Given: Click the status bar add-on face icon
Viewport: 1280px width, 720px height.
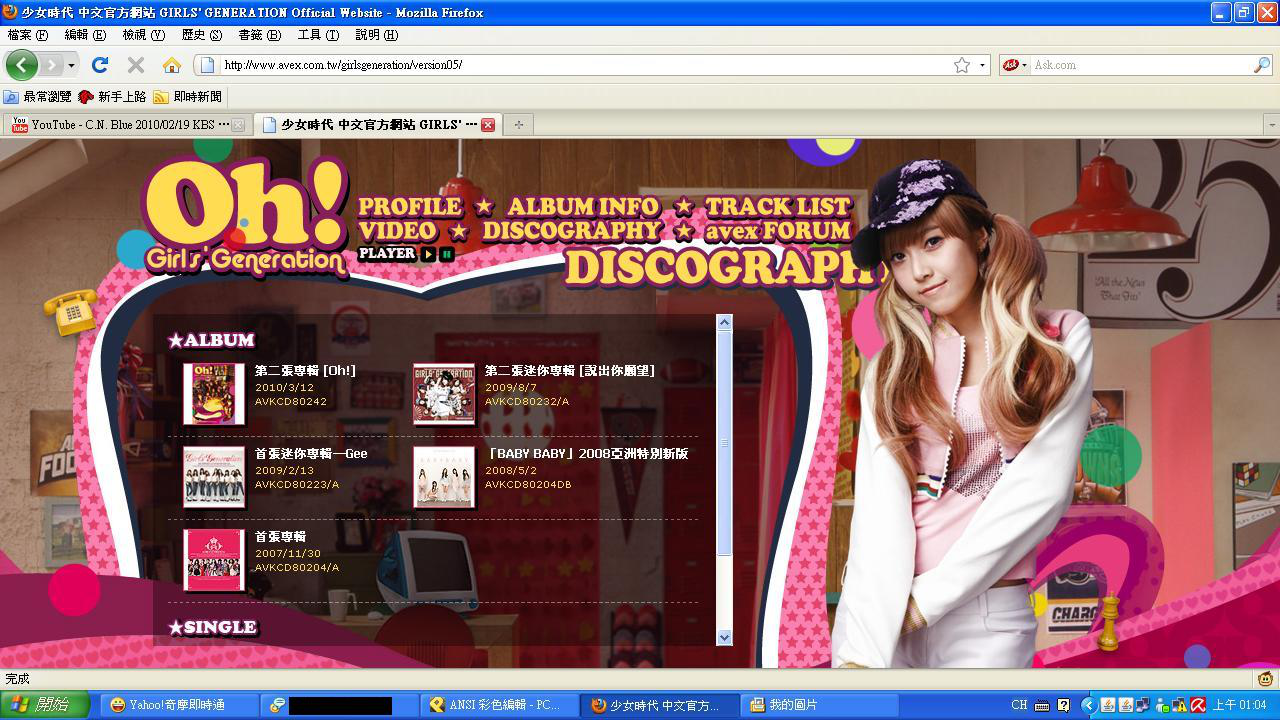Looking at the screenshot, I should point(1266,679).
